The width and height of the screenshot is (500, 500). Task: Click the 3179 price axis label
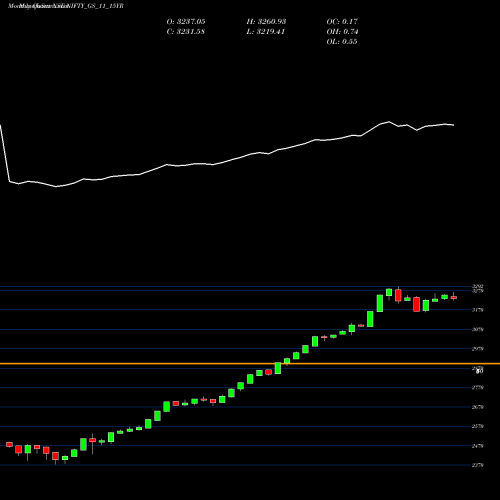point(477,310)
